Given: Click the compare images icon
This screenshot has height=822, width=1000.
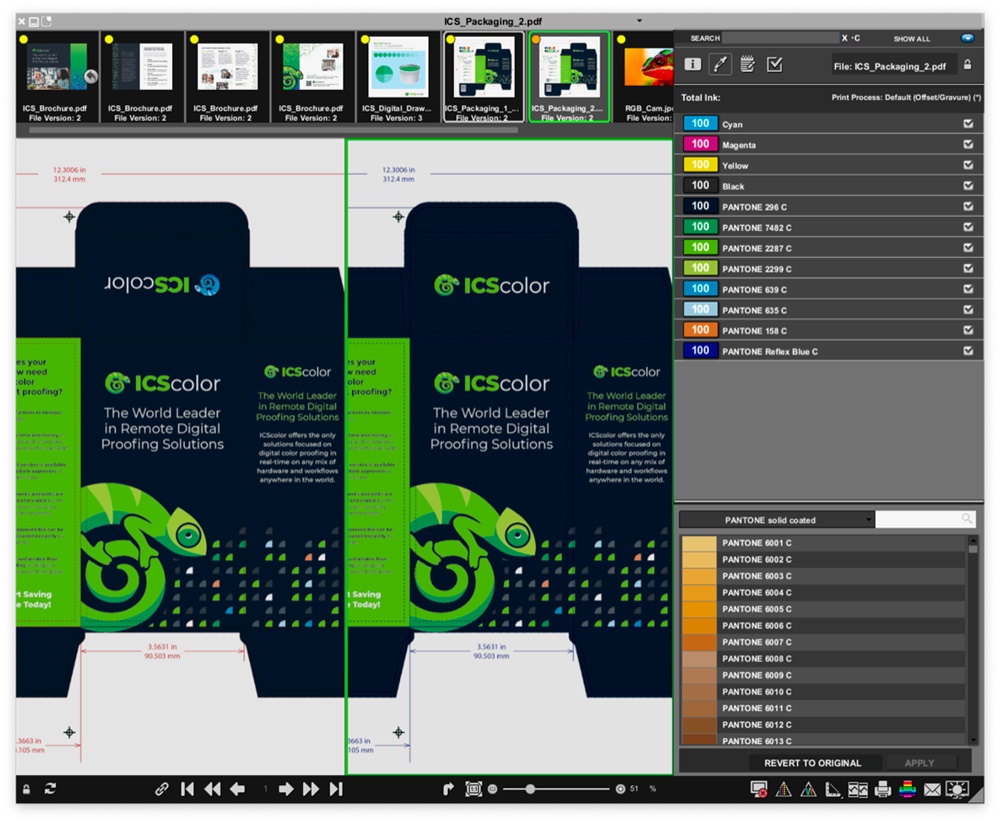Looking at the screenshot, I should click(858, 789).
